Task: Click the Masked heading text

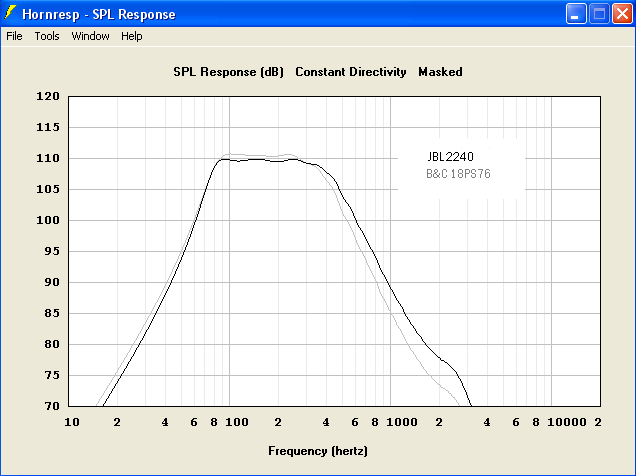Action: (440, 72)
